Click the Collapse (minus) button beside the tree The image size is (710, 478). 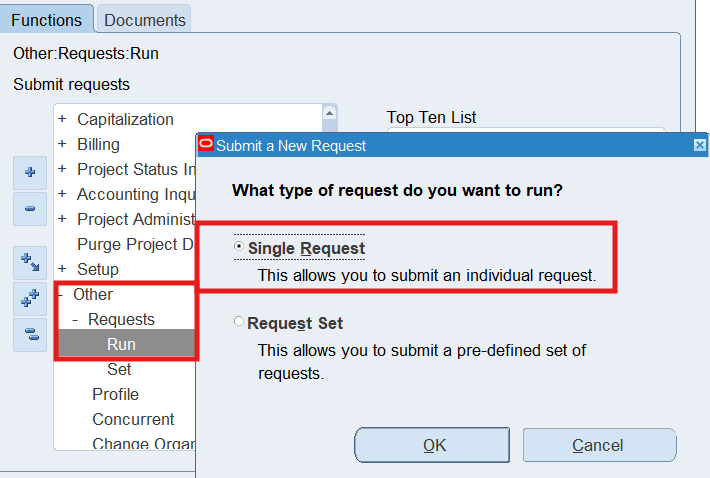click(29, 209)
